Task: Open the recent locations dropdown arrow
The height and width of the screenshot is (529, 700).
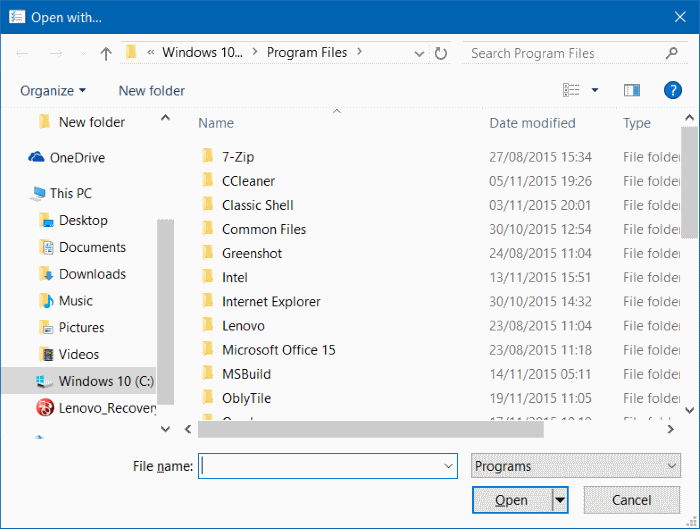Action: click(83, 54)
